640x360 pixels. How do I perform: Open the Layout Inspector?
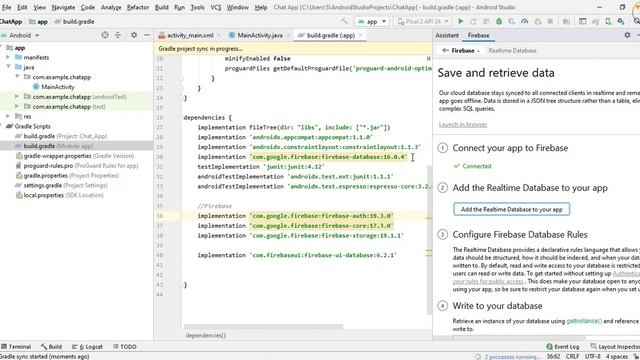point(615,347)
